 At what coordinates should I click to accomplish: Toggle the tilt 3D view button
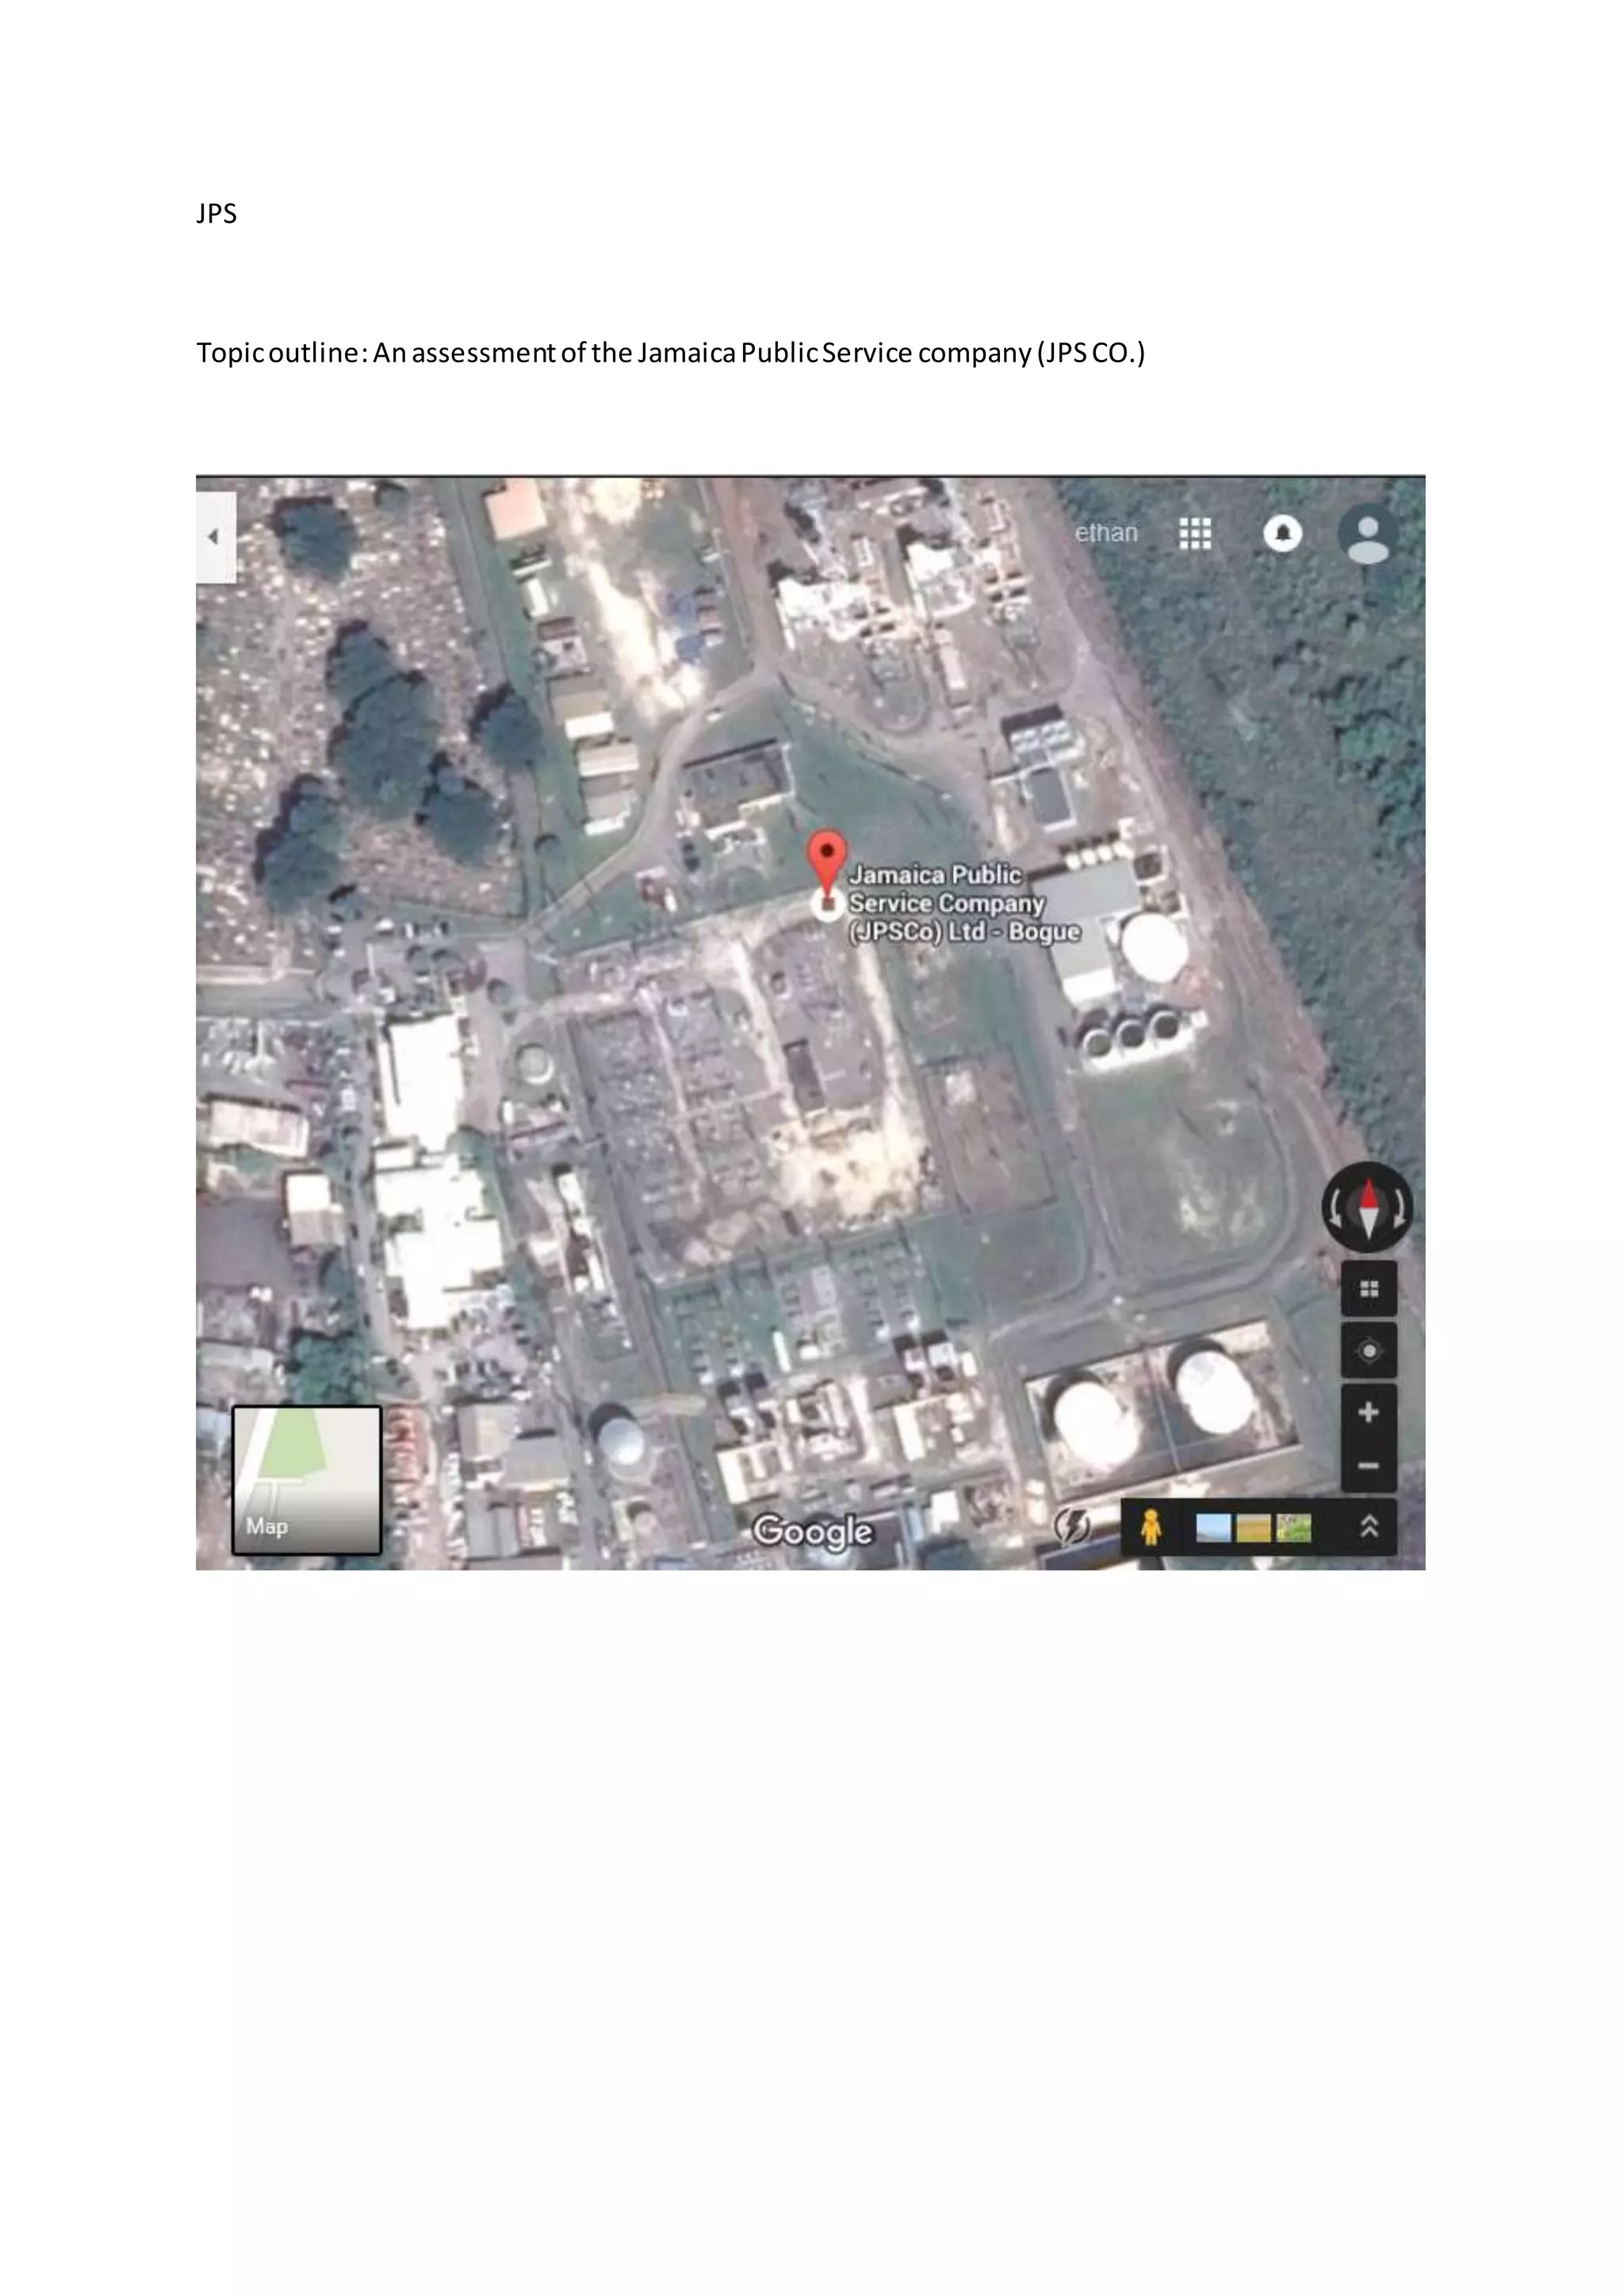(x=1369, y=1289)
